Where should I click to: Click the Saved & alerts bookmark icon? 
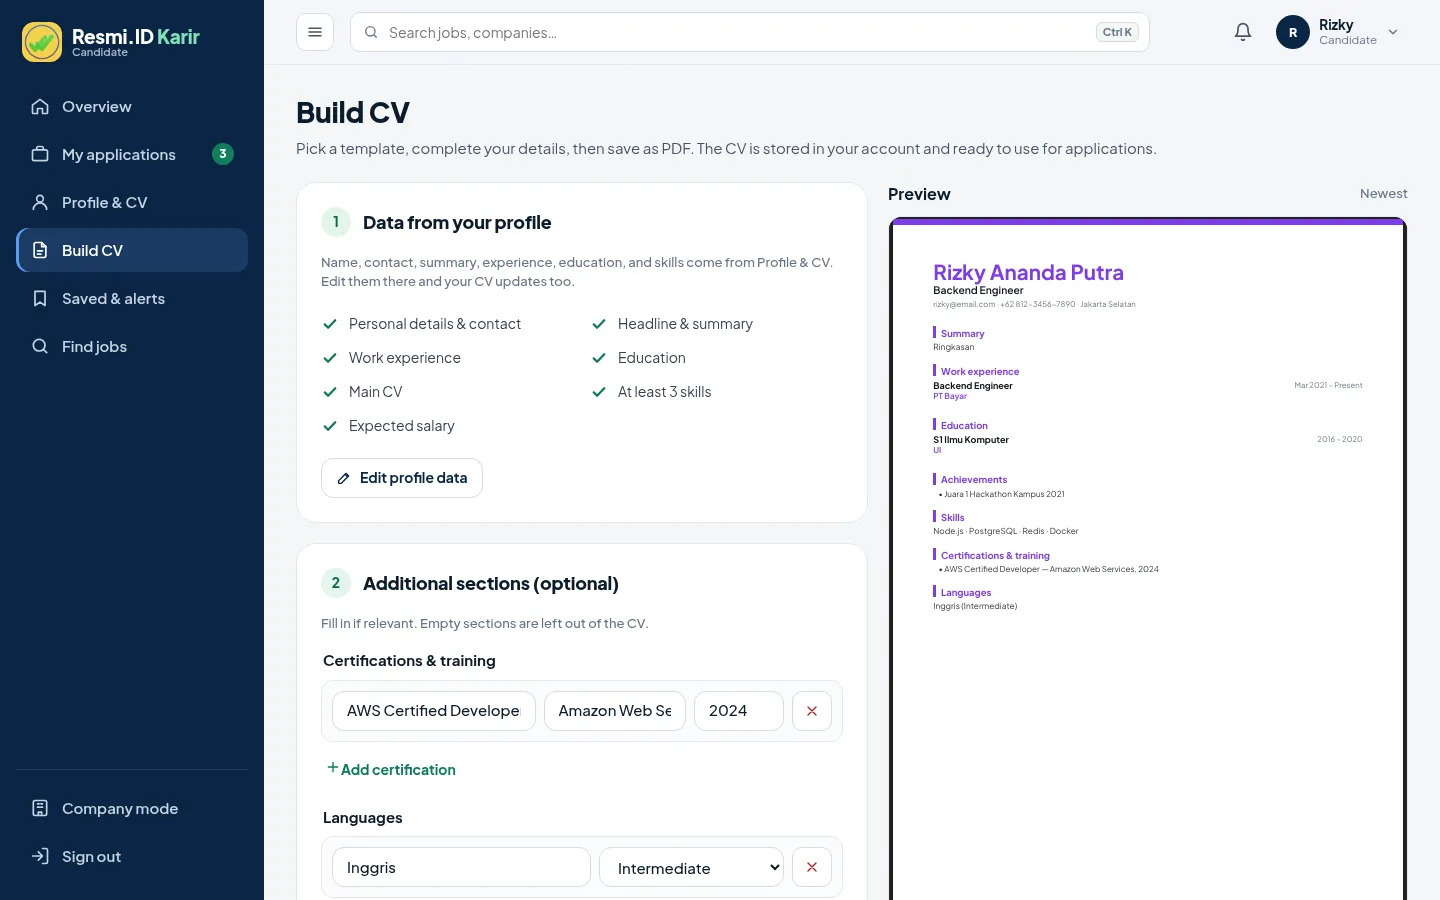(x=40, y=298)
